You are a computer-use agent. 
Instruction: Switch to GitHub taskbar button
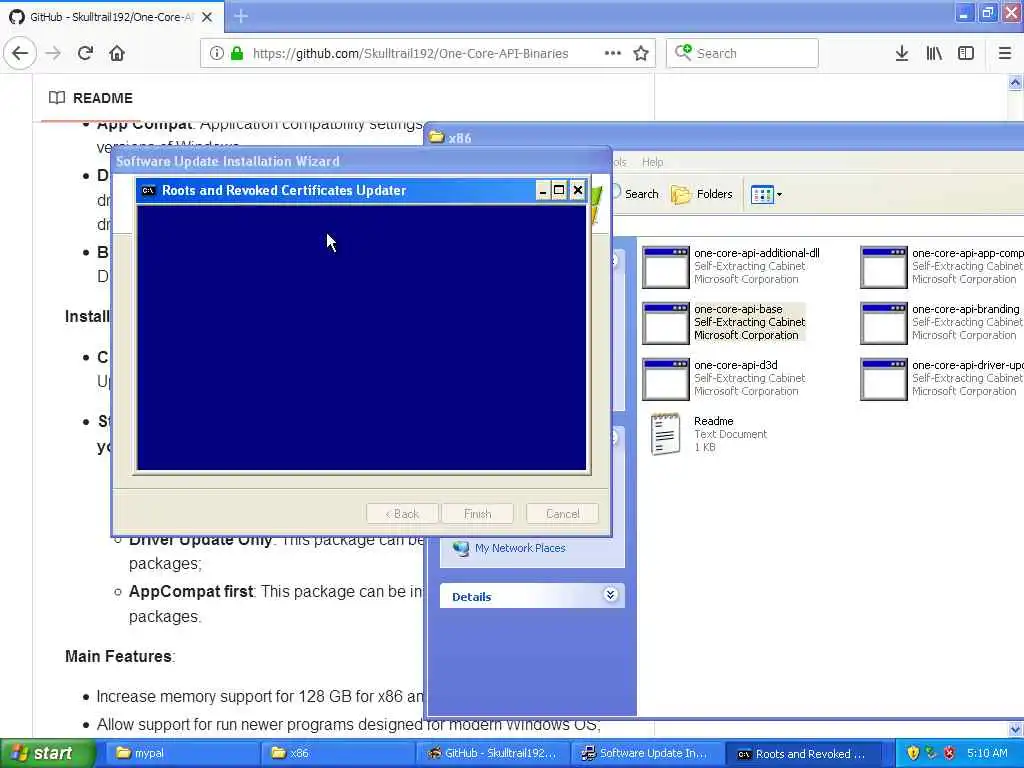(492, 754)
